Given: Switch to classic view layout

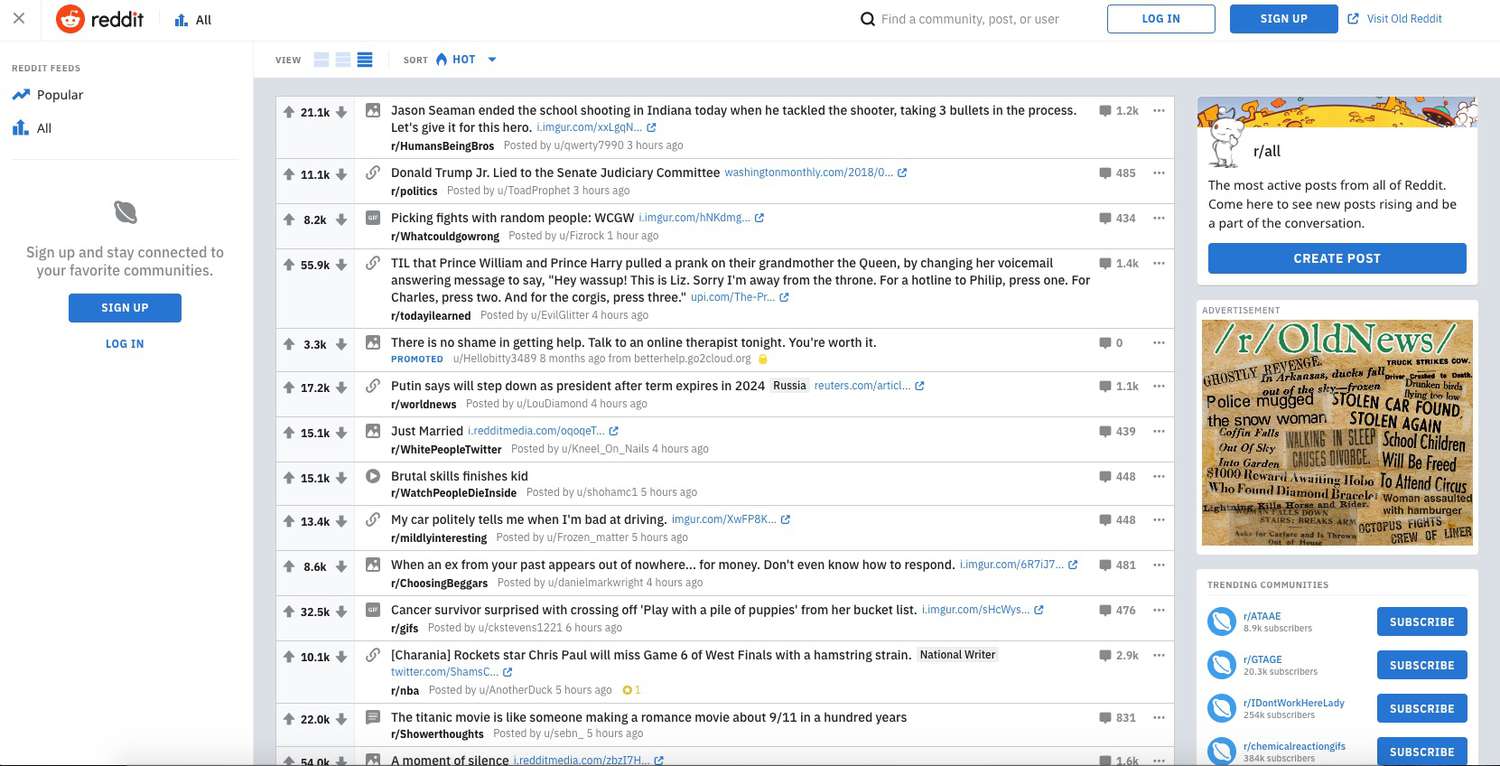Looking at the screenshot, I should (x=343, y=60).
